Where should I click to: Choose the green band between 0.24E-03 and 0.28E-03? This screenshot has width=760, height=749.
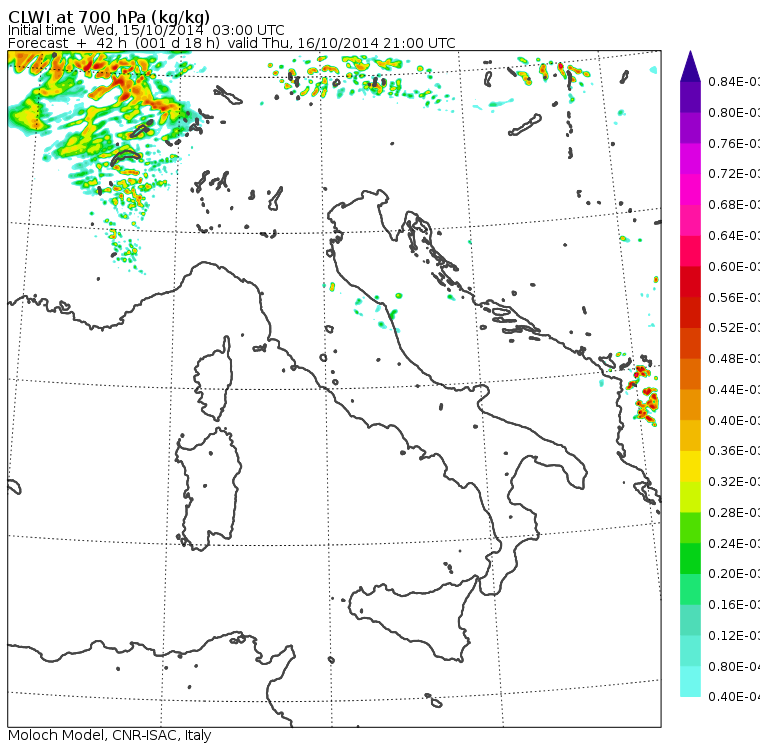pos(690,528)
